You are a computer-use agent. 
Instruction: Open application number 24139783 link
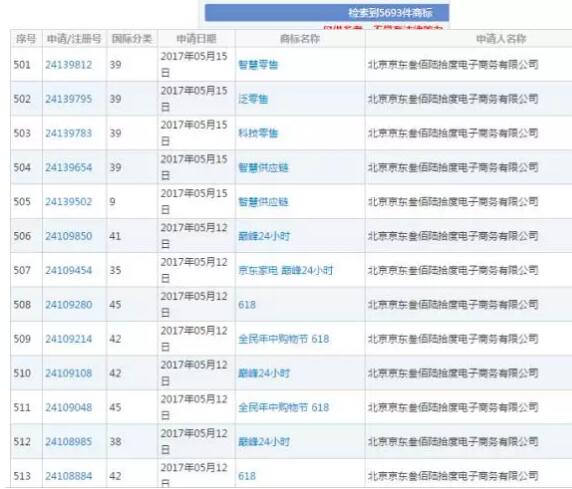point(69,133)
